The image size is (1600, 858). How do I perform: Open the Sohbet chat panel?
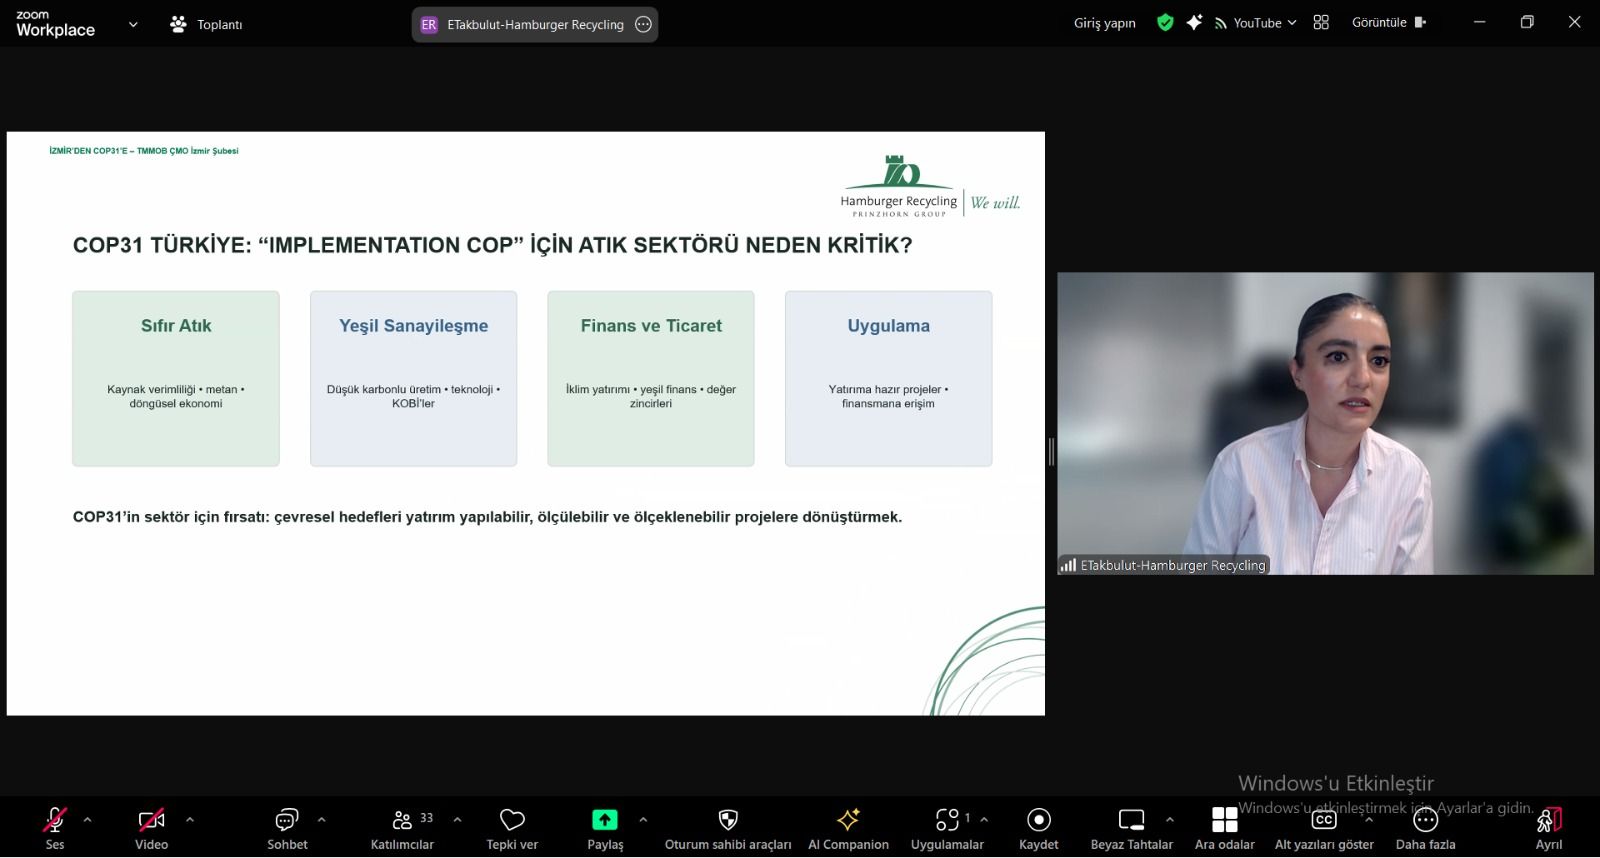[287, 829]
